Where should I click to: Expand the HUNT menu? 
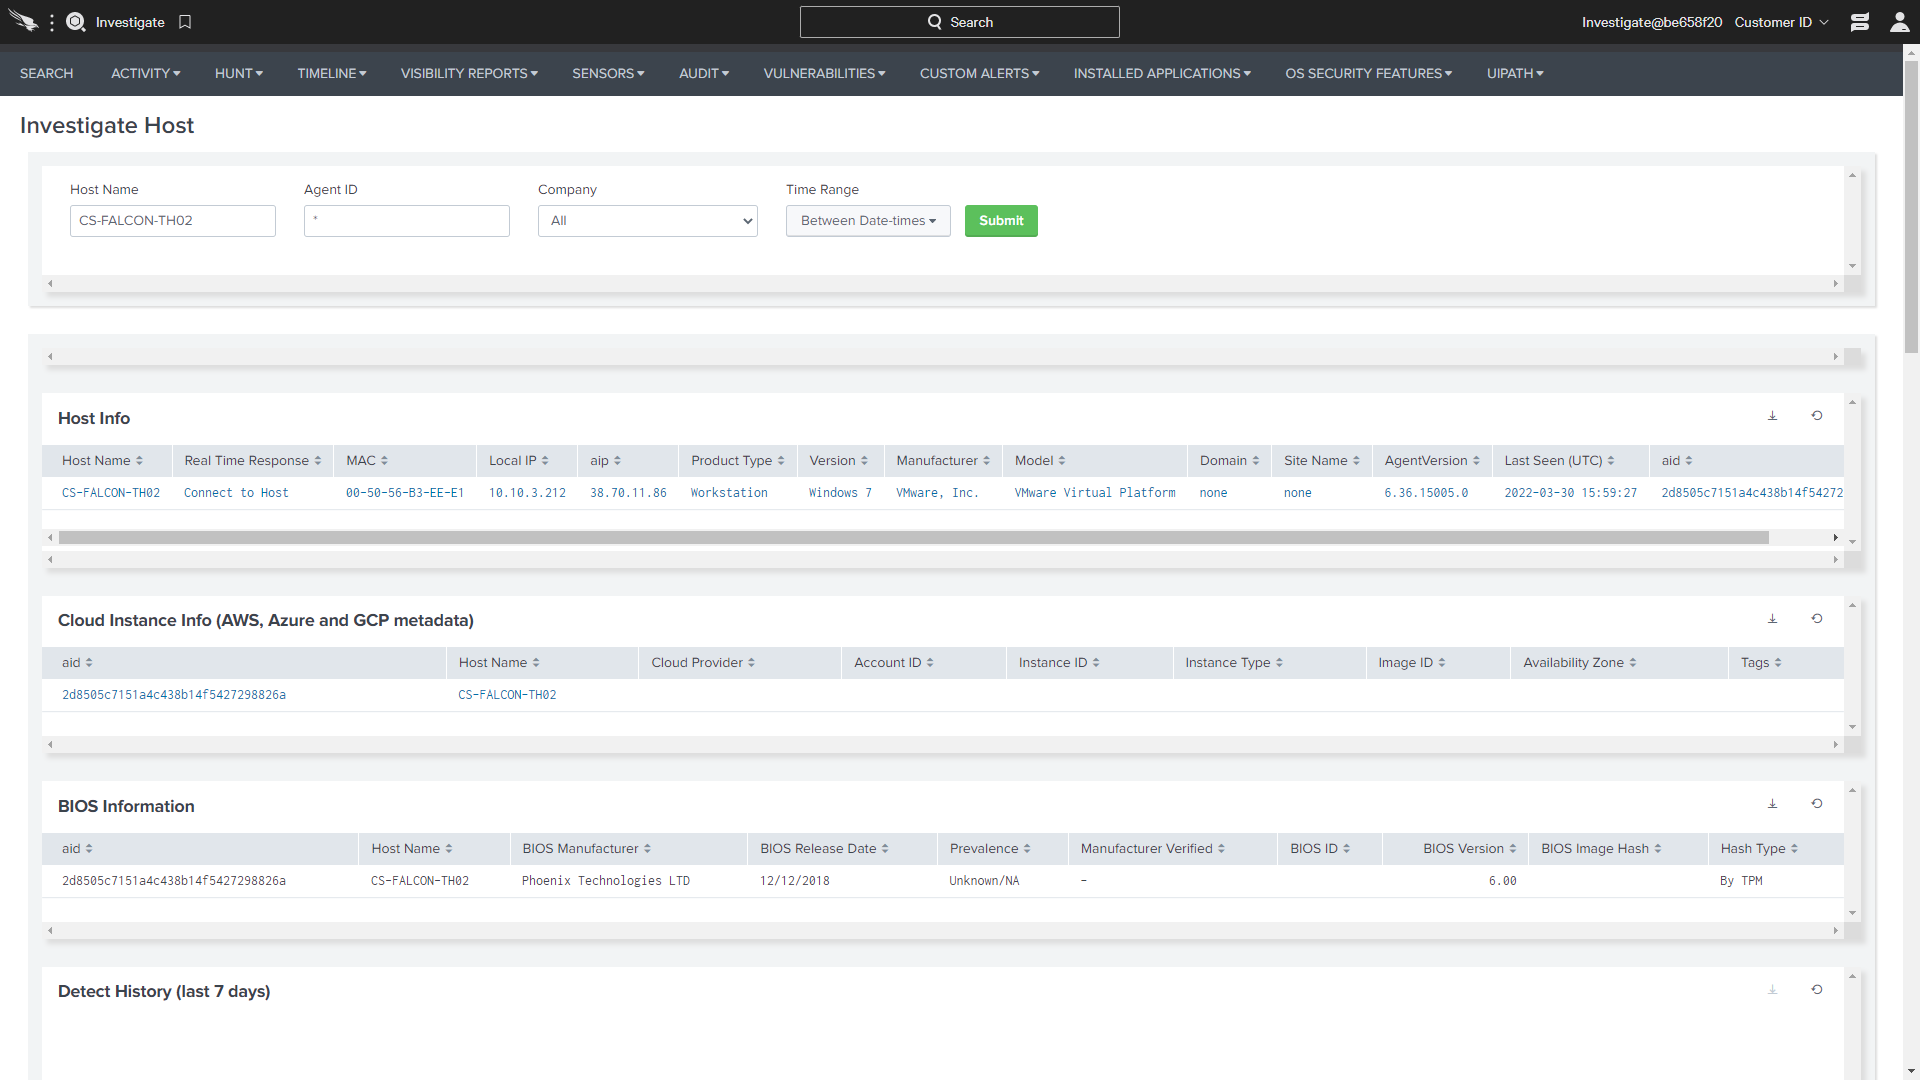coord(239,74)
